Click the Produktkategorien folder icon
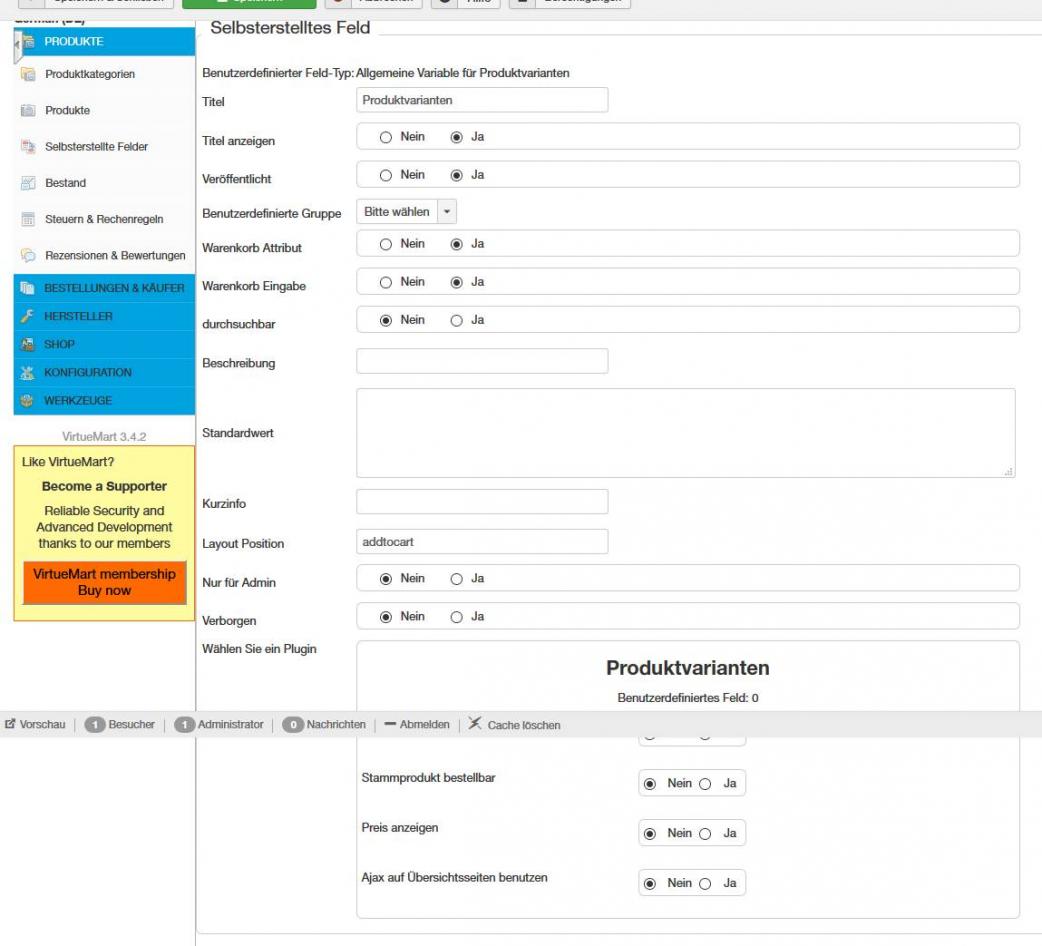This screenshot has width=1042, height=946. [x=28, y=74]
